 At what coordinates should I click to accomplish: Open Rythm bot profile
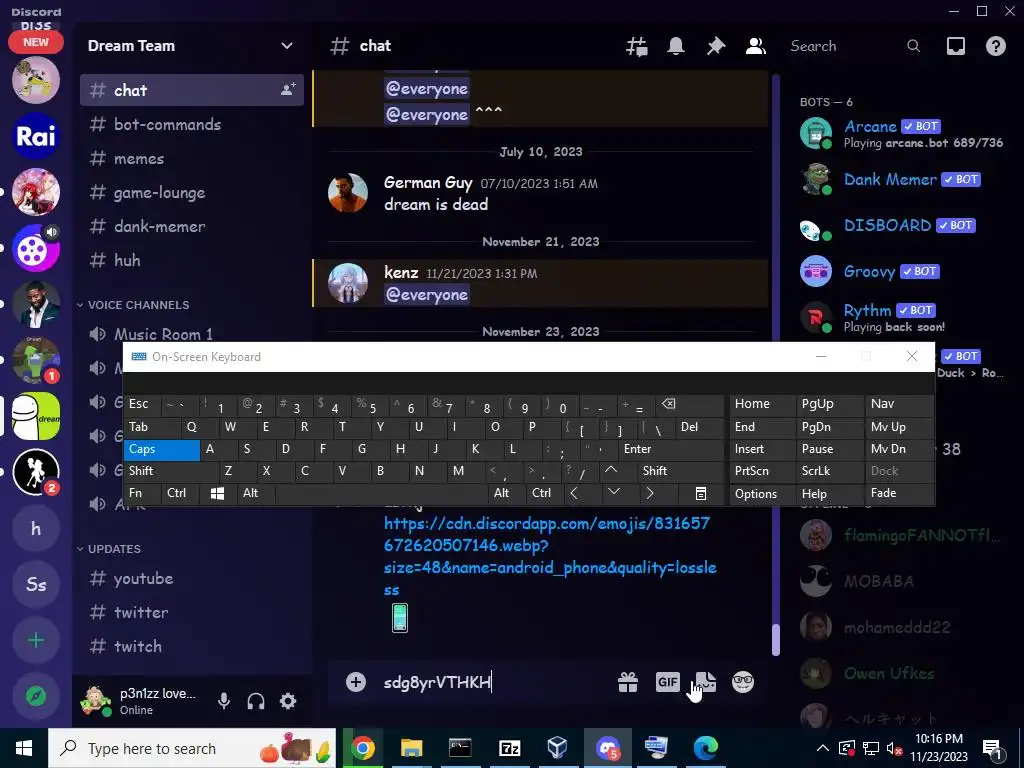click(904, 317)
